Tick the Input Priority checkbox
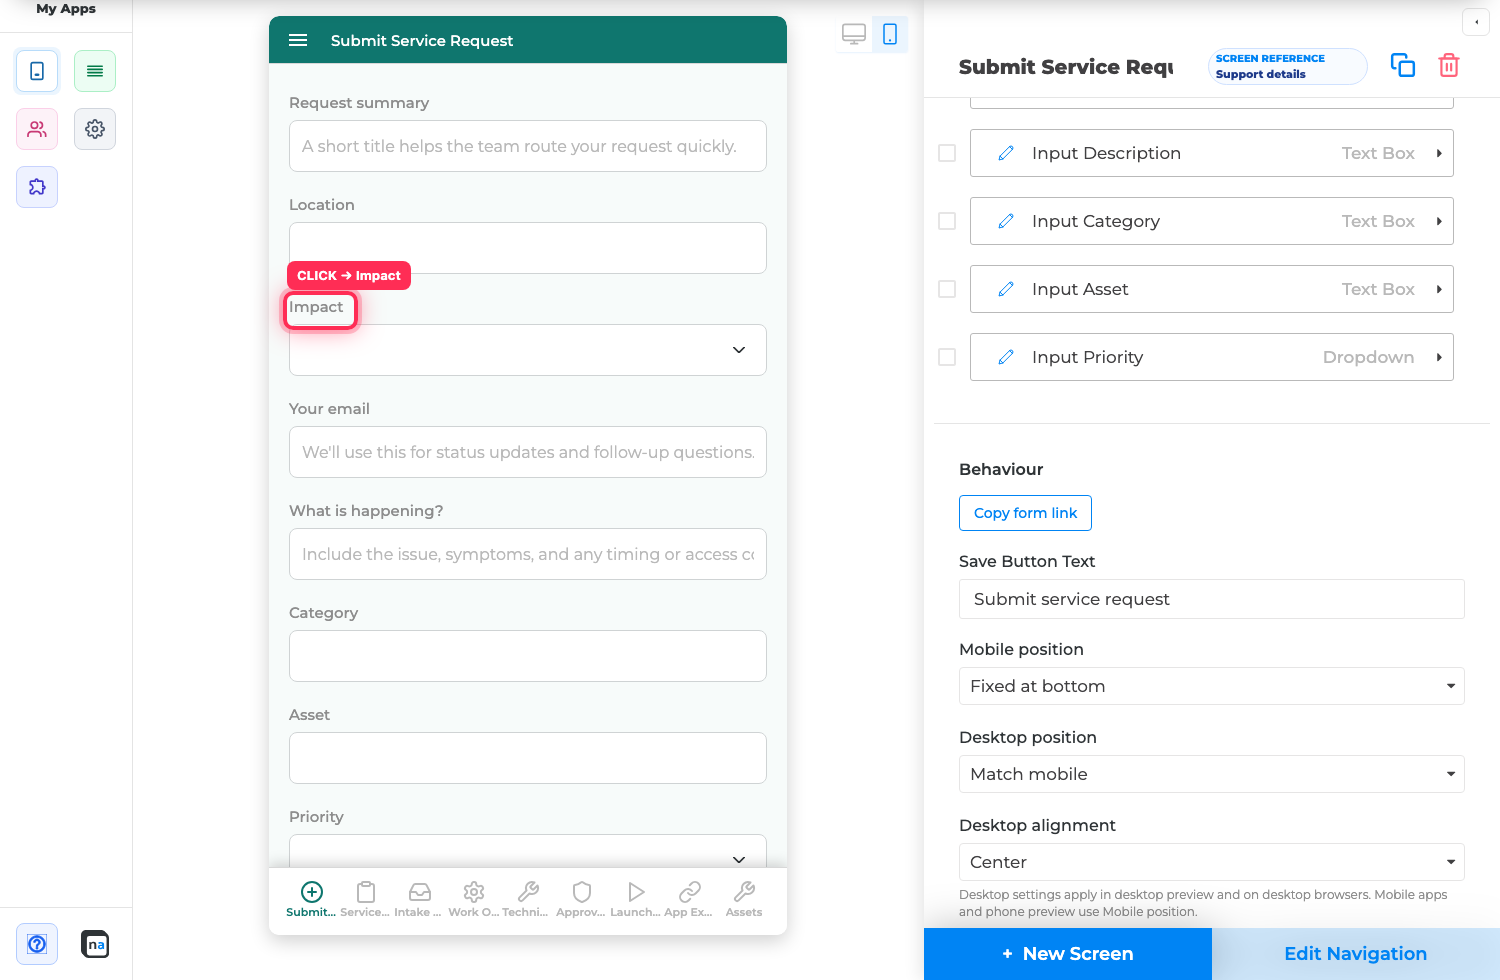1500x980 pixels. (x=947, y=357)
